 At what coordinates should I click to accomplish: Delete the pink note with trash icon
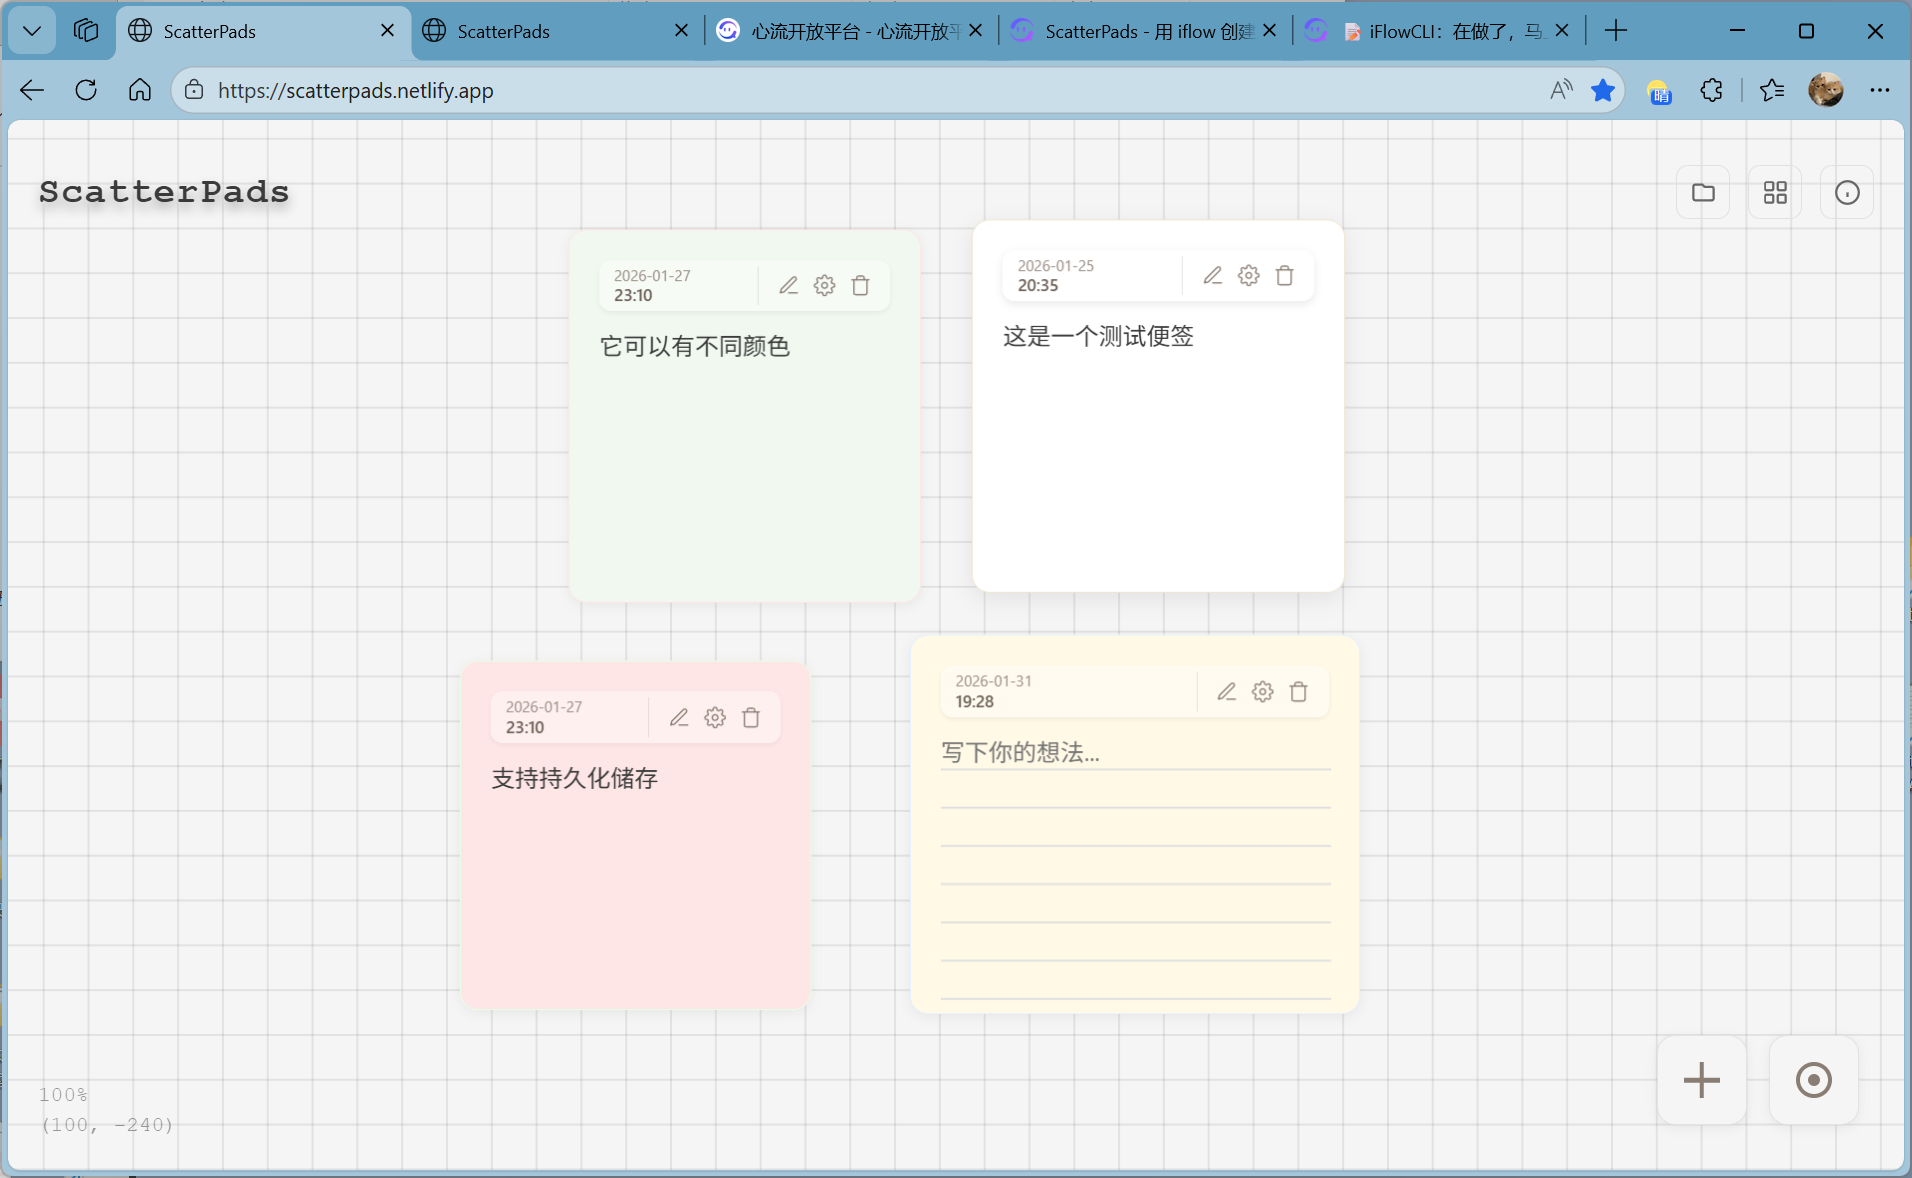(751, 718)
